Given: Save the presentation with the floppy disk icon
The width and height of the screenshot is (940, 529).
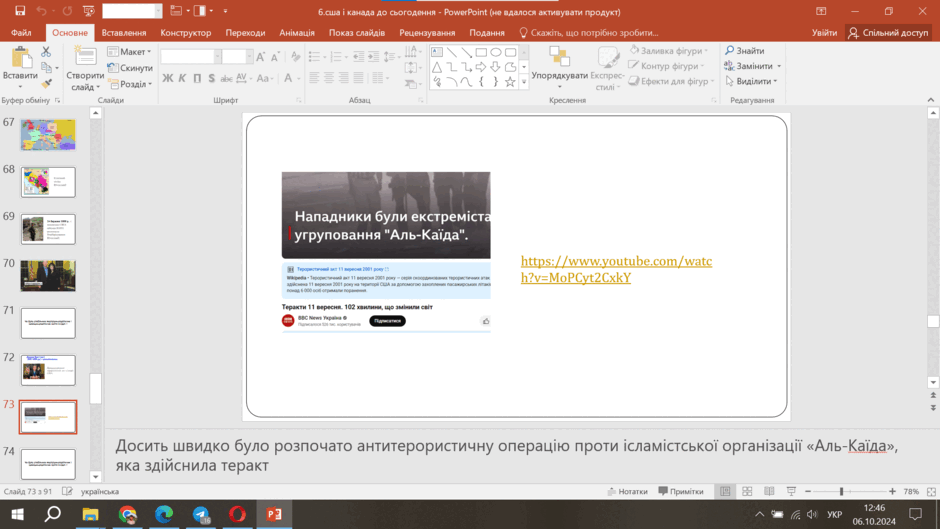Looking at the screenshot, I should click(20, 11).
